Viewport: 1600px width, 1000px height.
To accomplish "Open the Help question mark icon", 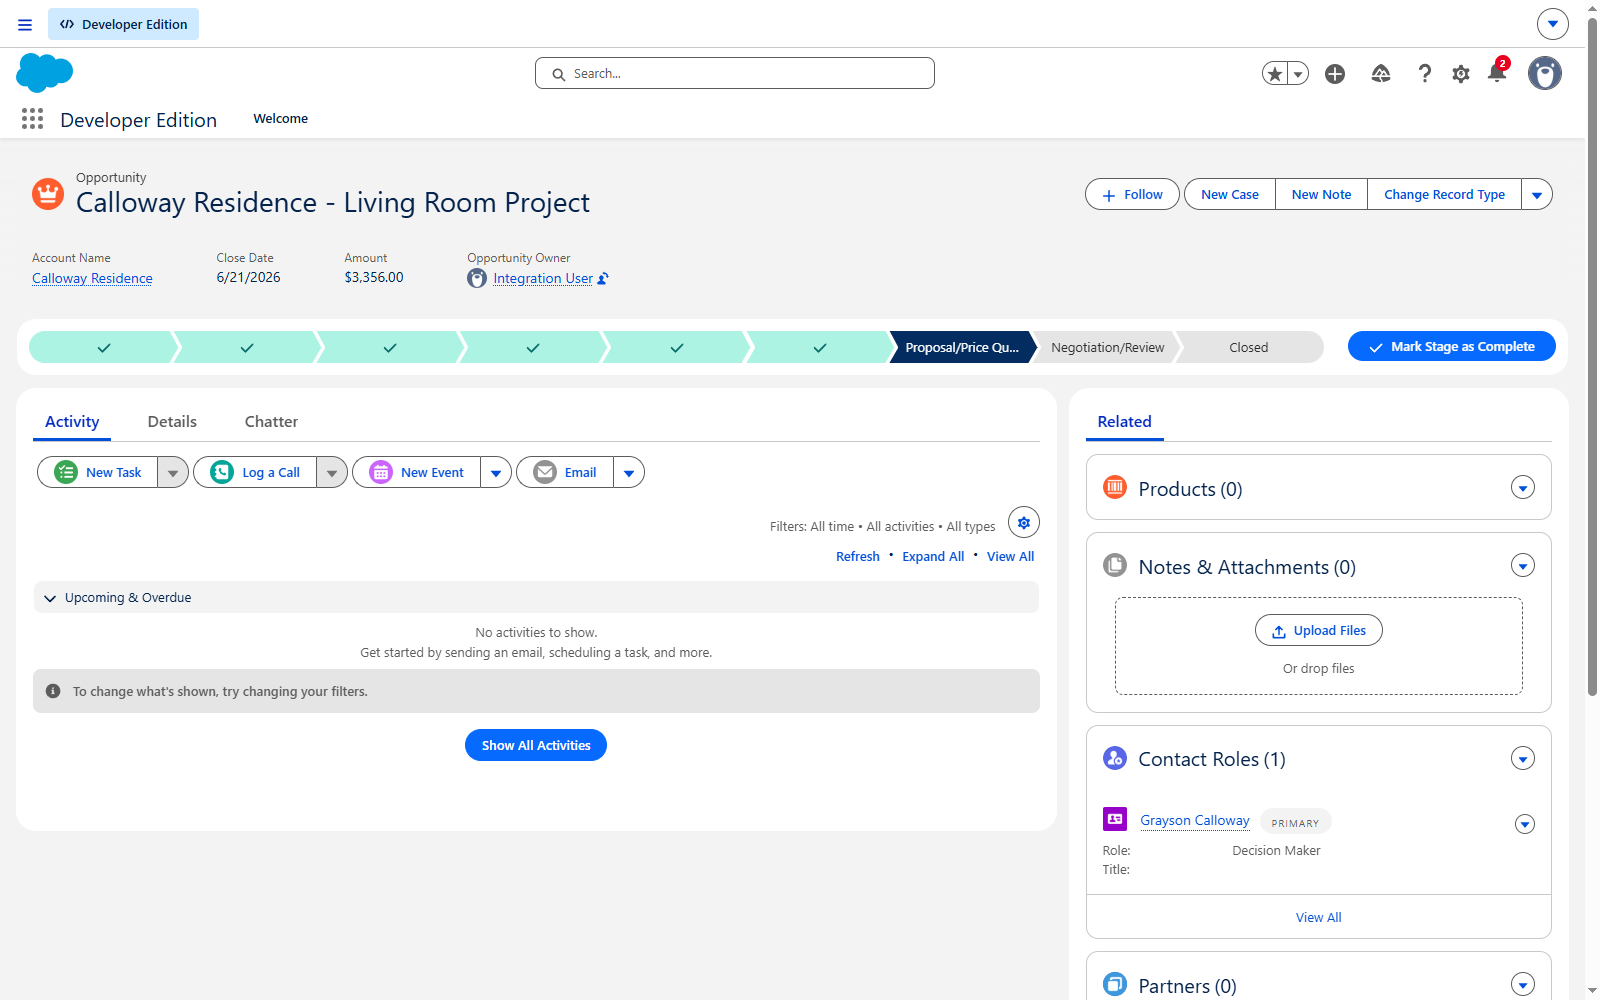I will (x=1425, y=74).
